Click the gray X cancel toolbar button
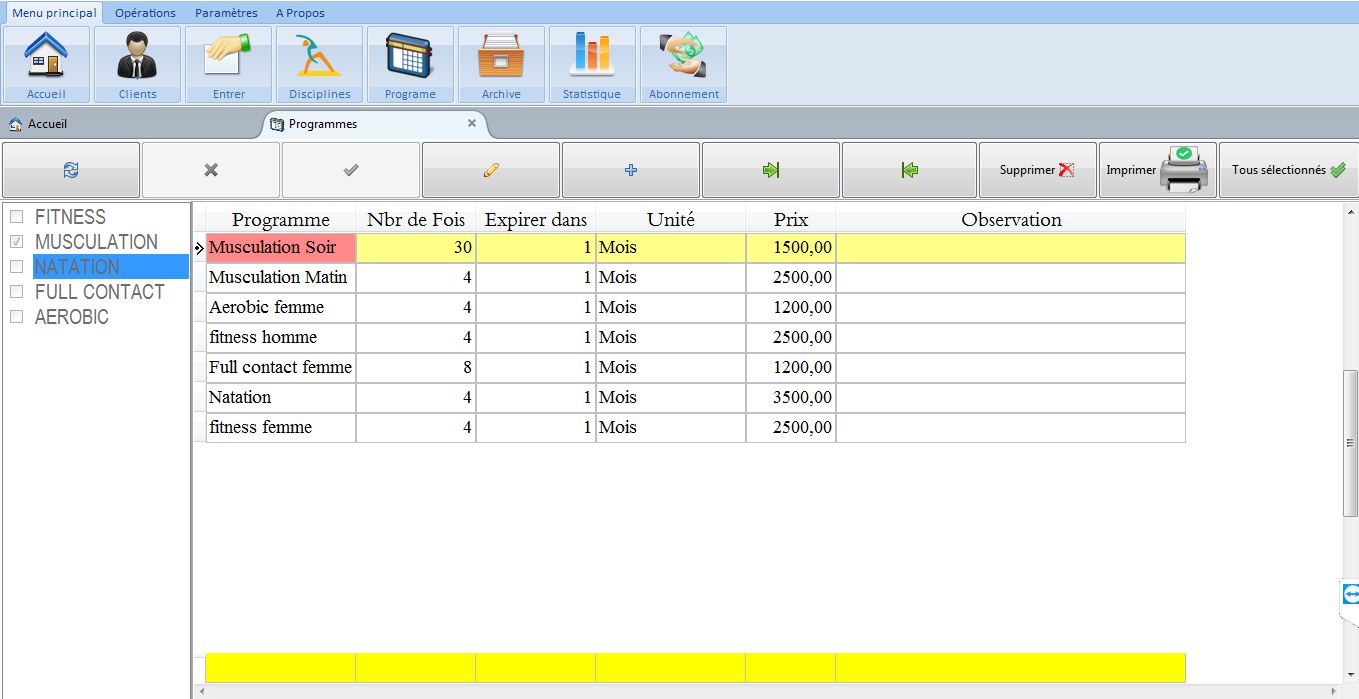Image resolution: width=1359 pixels, height=699 pixels. pos(211,170)
